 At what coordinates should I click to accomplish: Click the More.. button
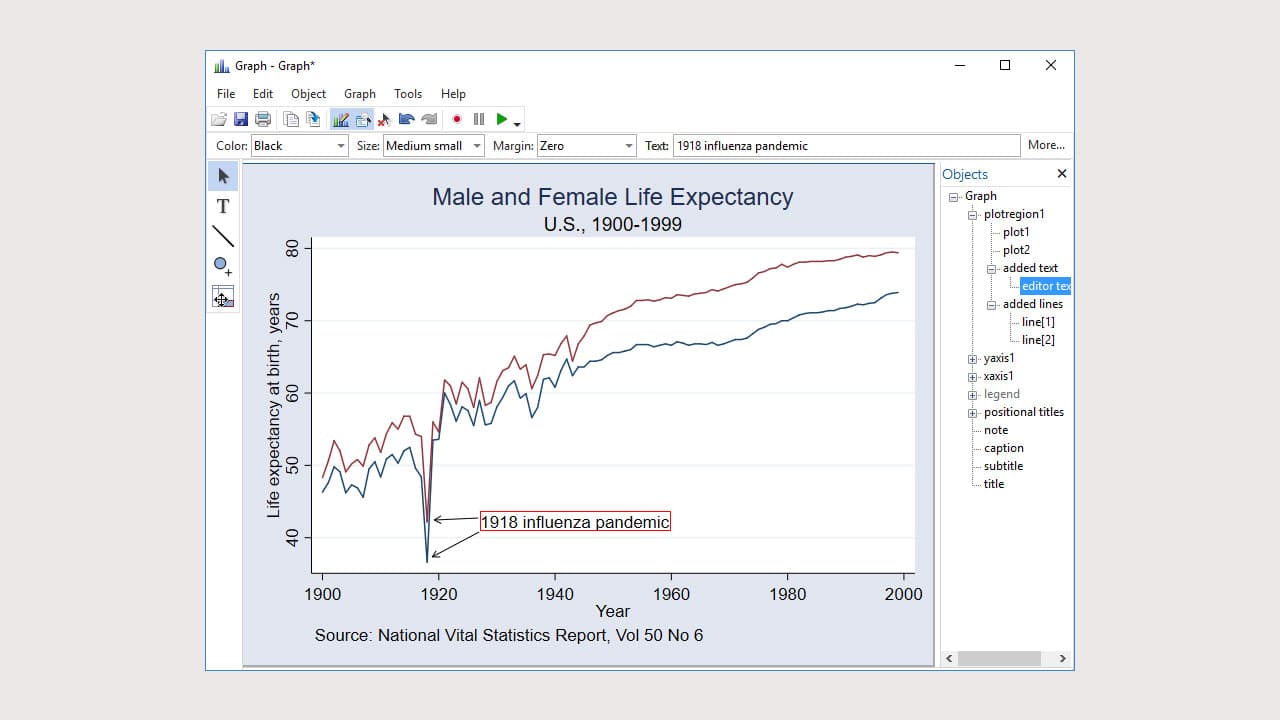(x=1045, y=145)
